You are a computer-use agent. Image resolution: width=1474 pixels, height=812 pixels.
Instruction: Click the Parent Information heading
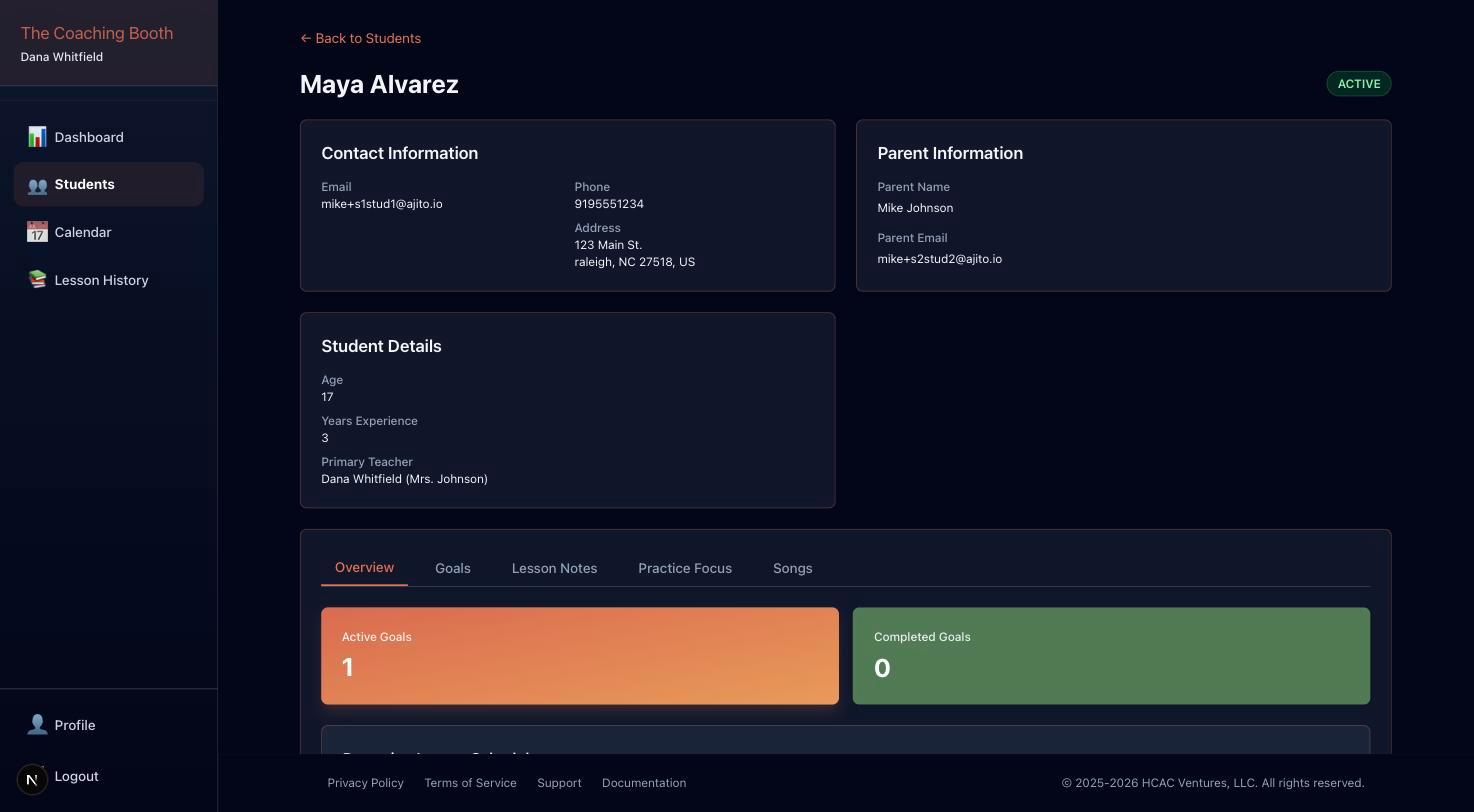click(x=950, y=153)
